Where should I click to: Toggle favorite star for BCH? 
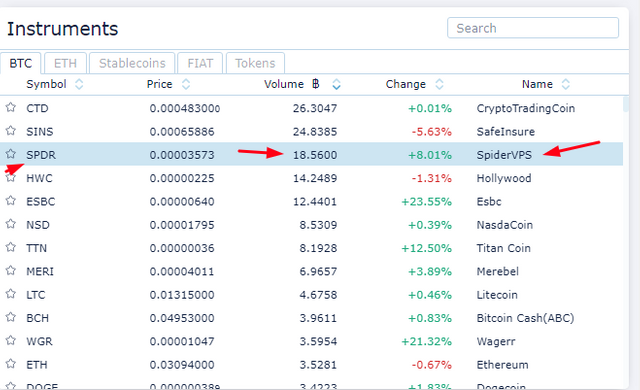tap(11, 317)
